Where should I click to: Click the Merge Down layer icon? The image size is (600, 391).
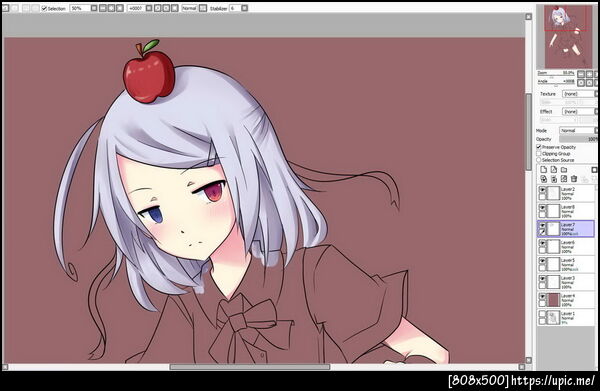554,179
